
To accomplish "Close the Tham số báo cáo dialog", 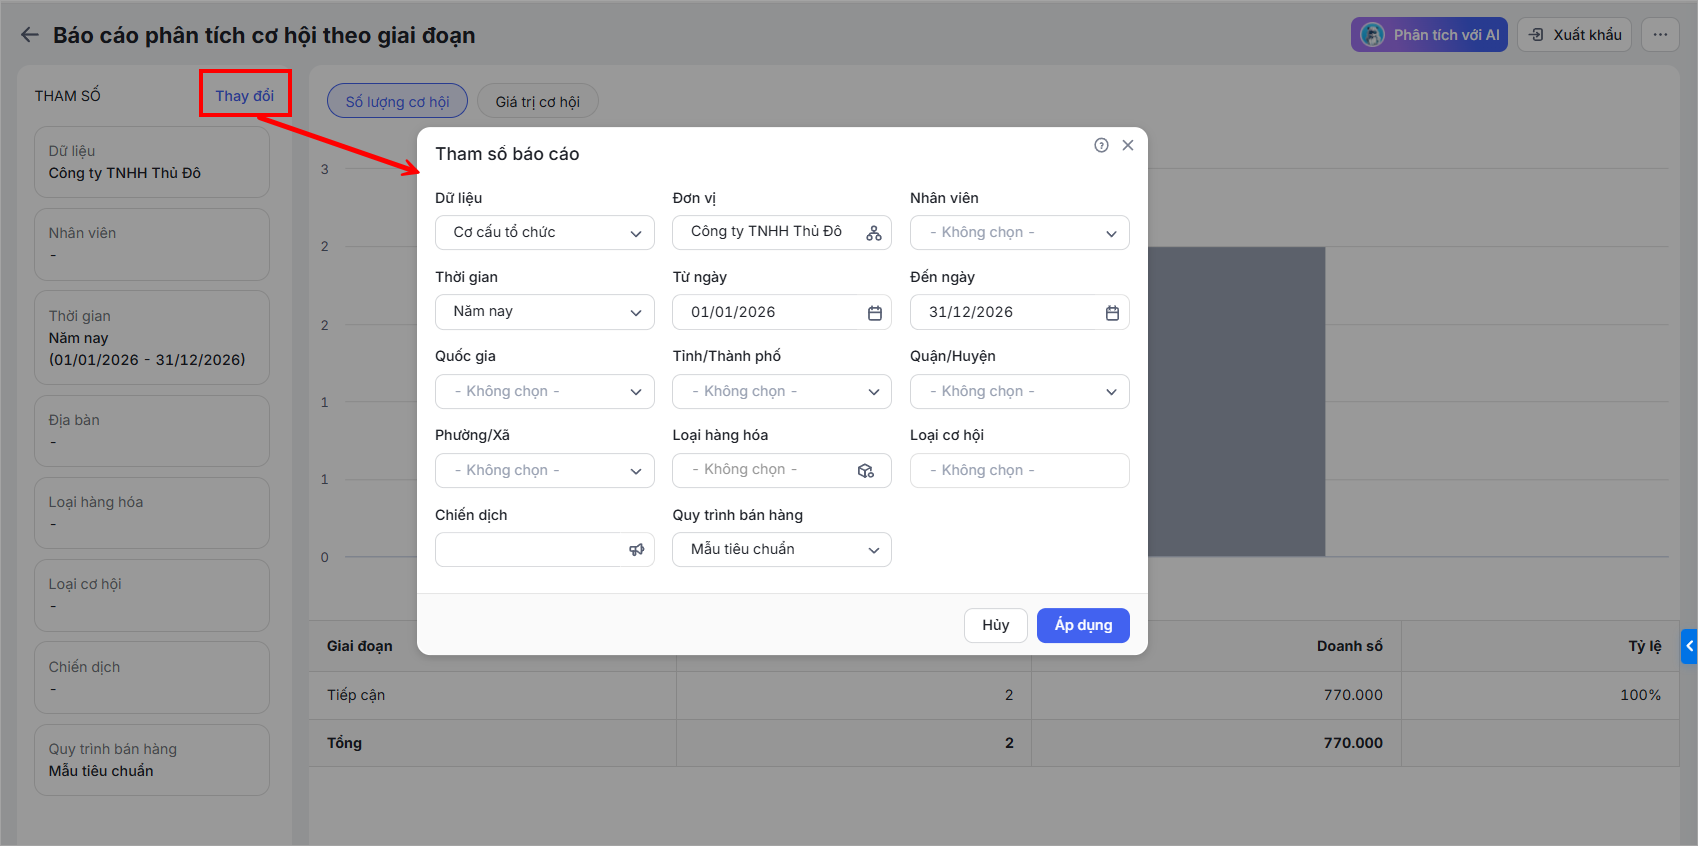I will [1128, 145].
